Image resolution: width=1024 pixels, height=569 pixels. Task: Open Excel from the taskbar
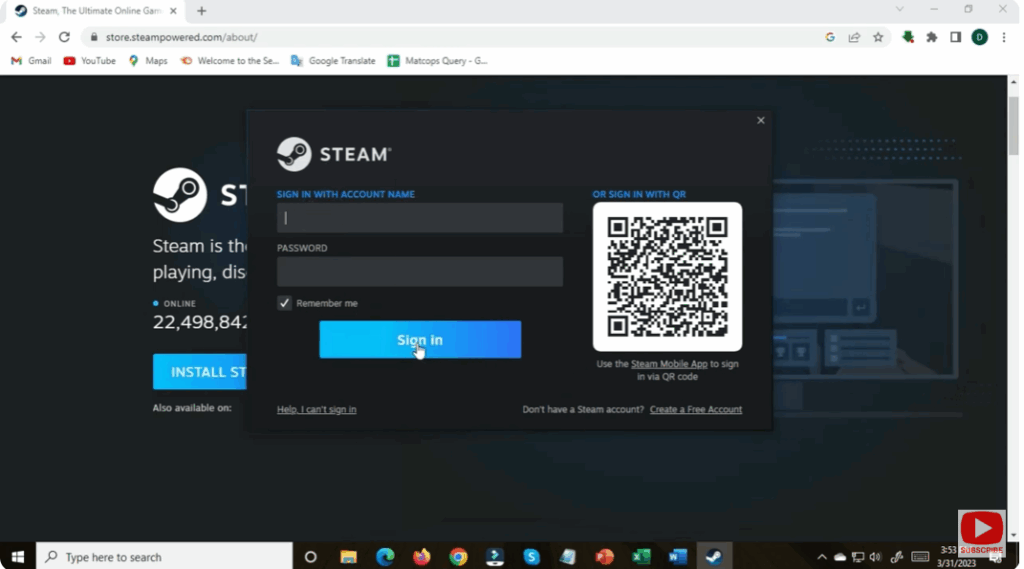coord(641,557)
